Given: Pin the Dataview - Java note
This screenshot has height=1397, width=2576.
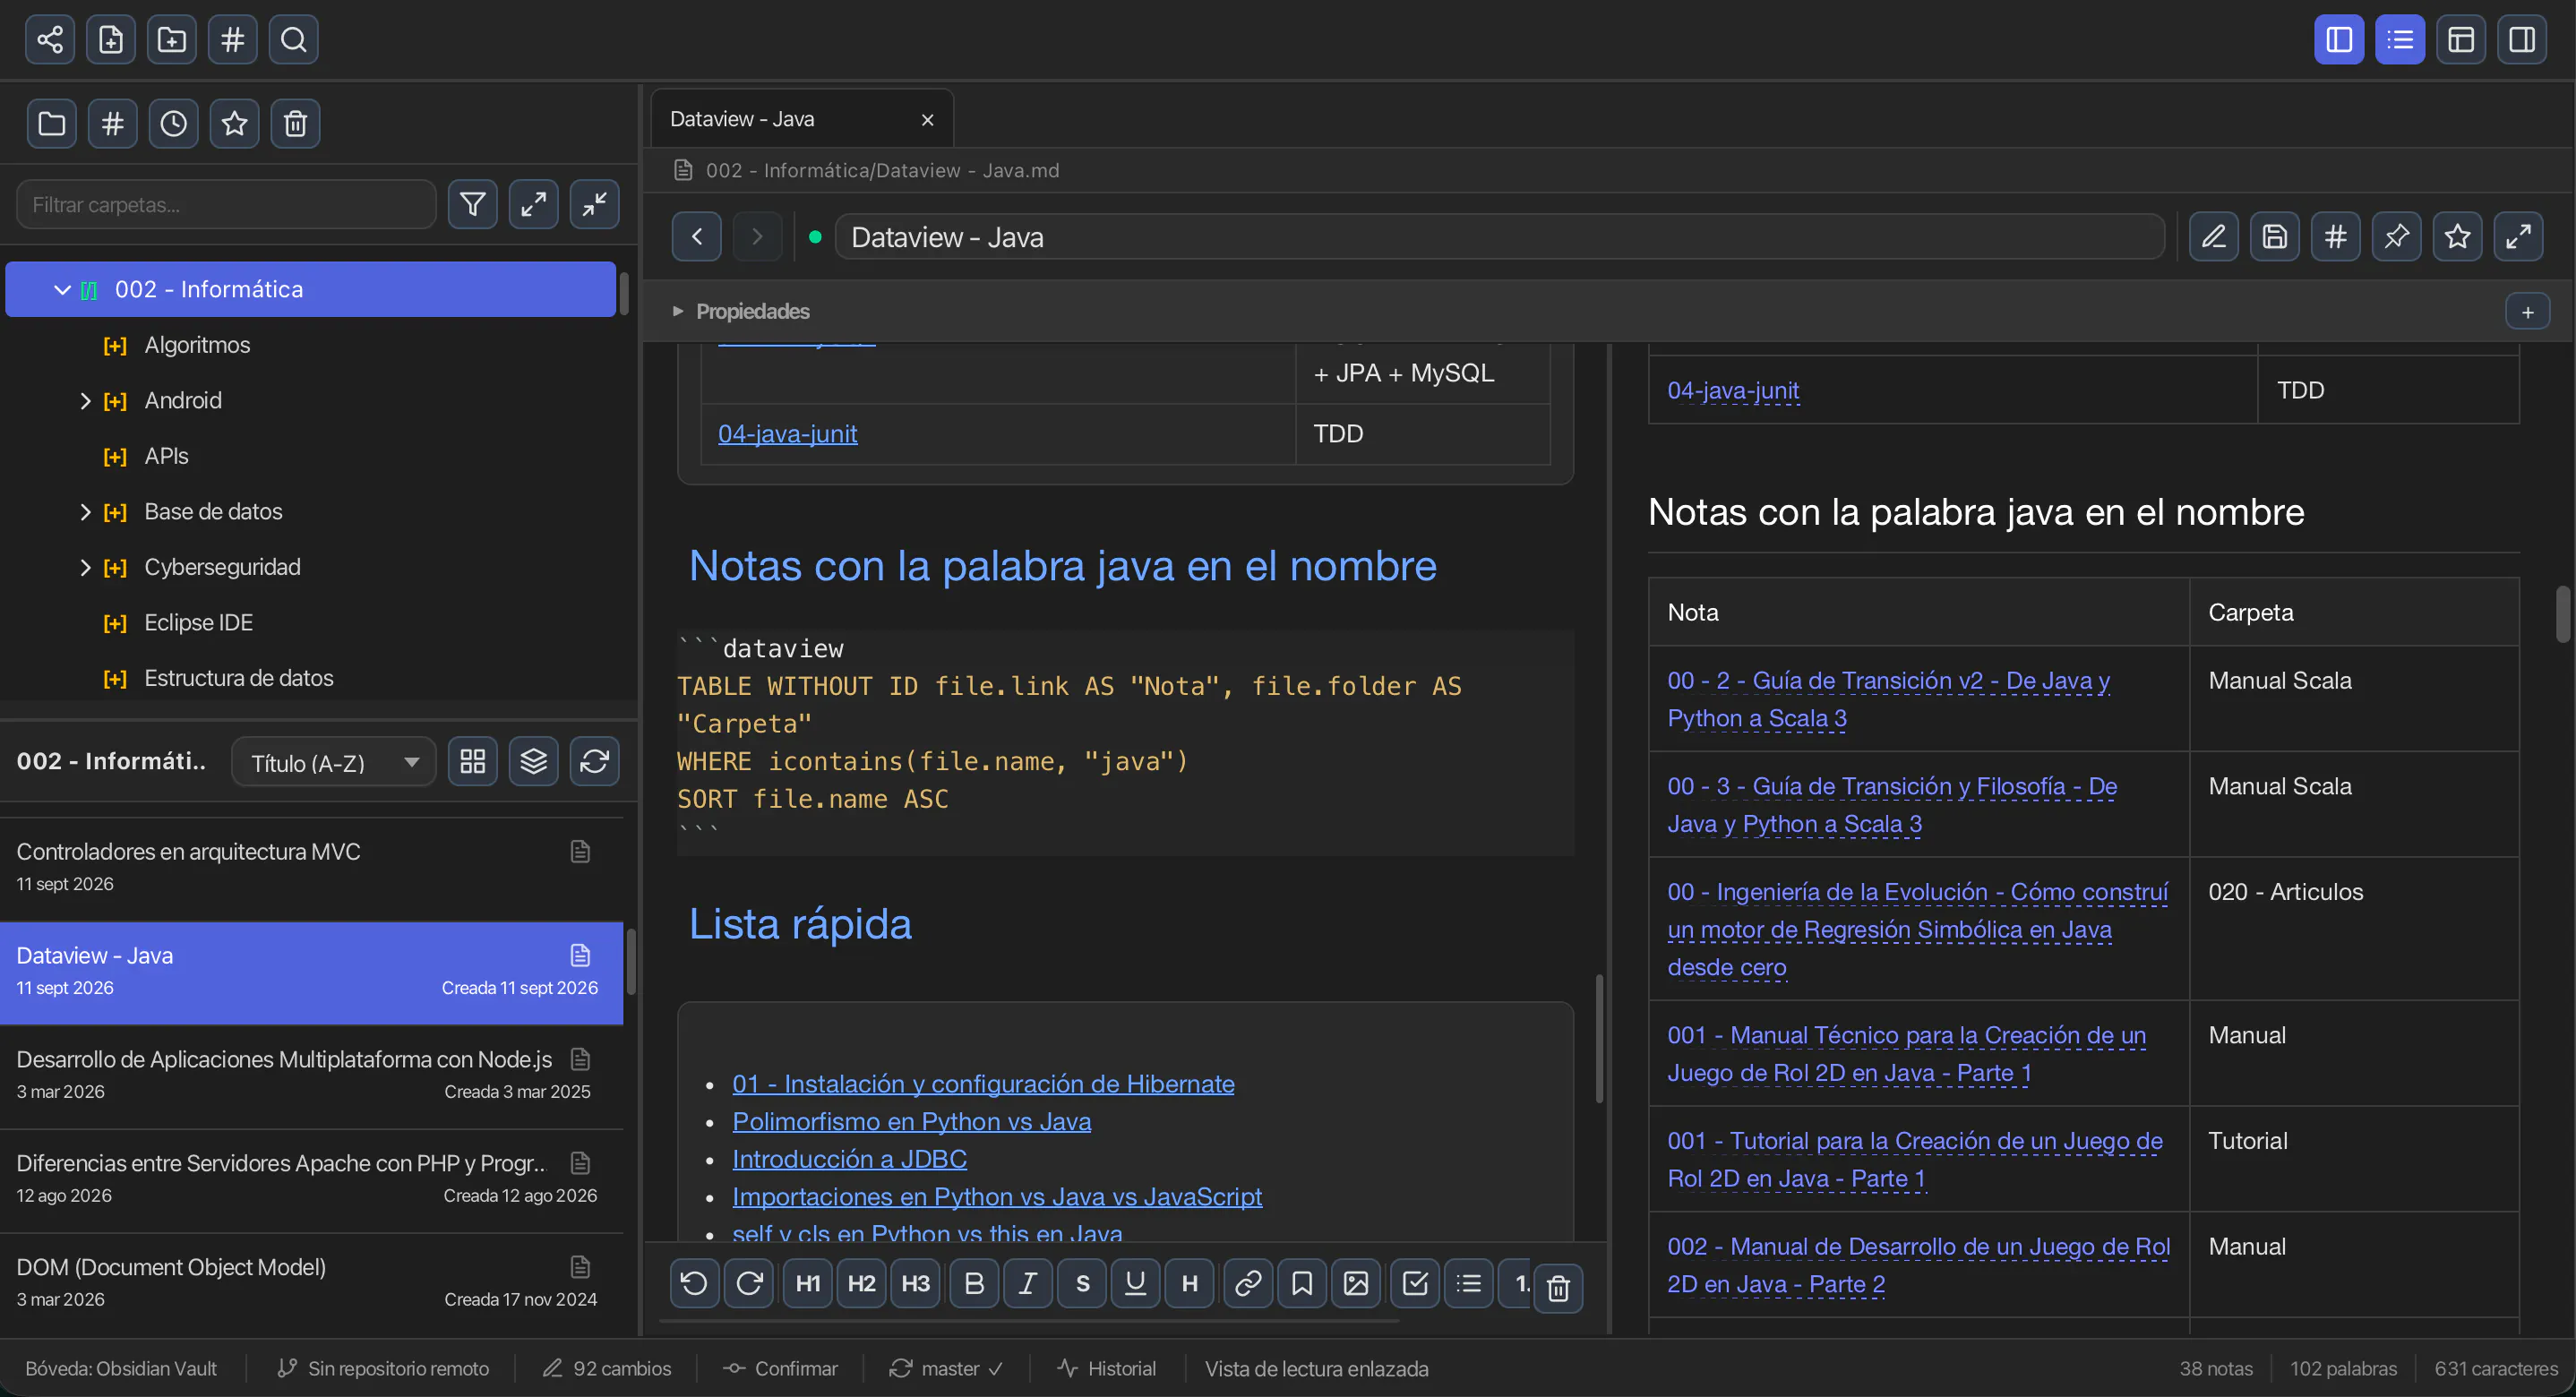Looking at the screenshot, I should tap(2397, 237).
